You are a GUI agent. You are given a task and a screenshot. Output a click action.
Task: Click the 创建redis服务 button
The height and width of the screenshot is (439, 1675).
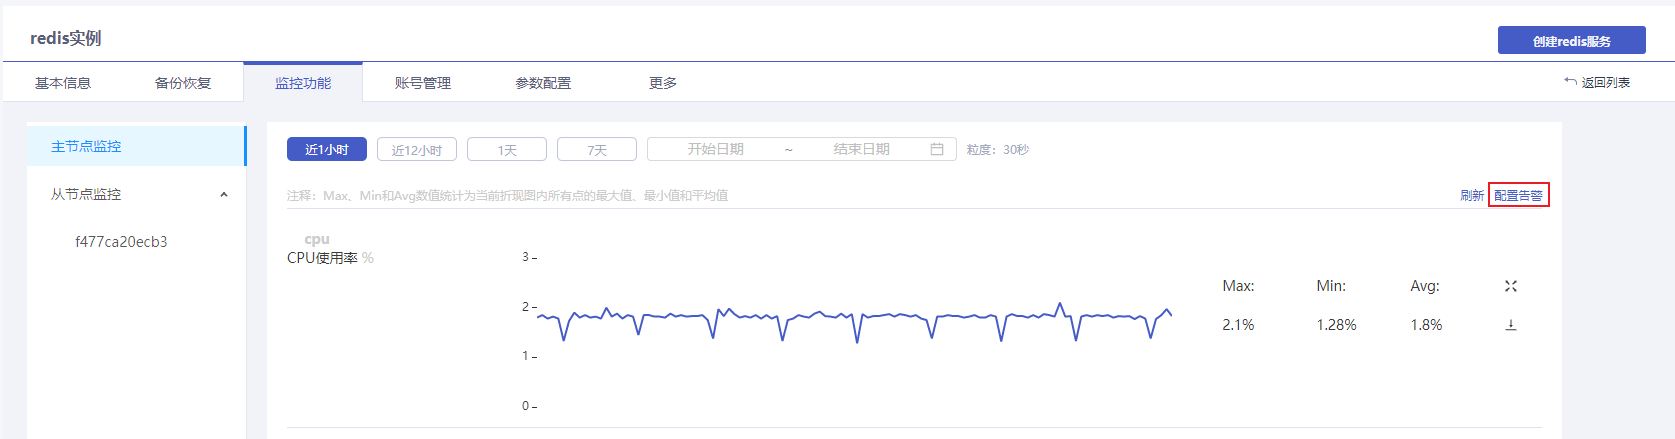[x=1571, y=41]
